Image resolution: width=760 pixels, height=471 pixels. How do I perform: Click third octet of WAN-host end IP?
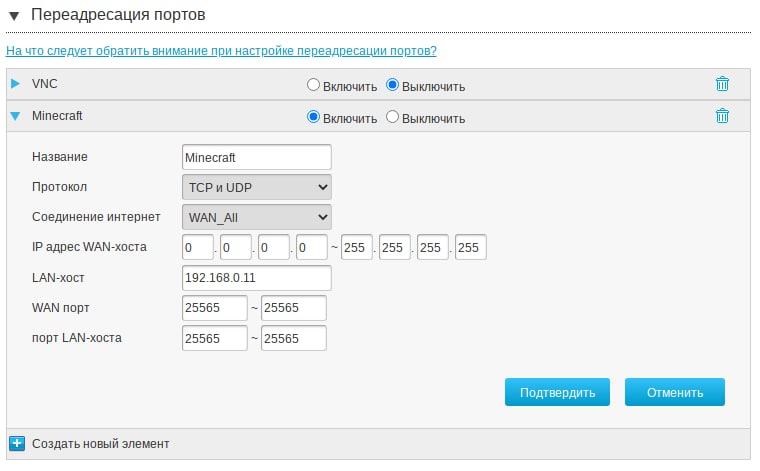(x=433, y=247)
